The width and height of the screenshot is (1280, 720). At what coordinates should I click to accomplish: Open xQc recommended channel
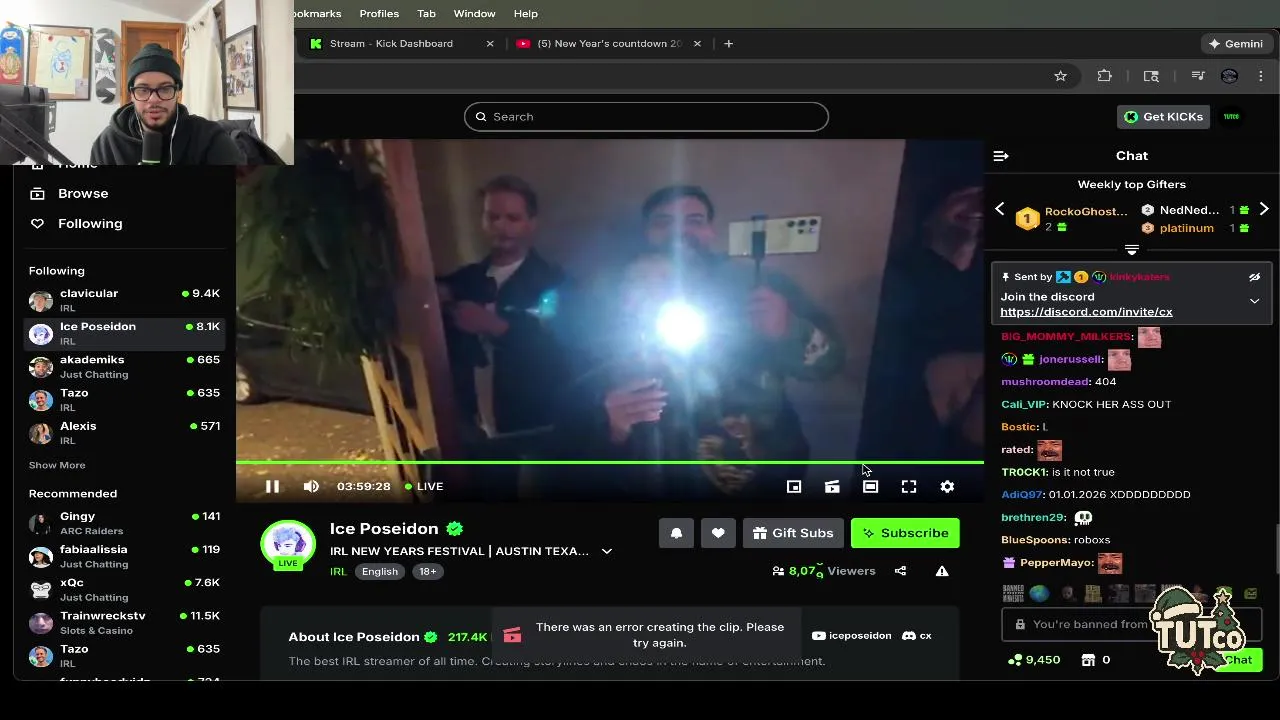click(x=124, y=589)
